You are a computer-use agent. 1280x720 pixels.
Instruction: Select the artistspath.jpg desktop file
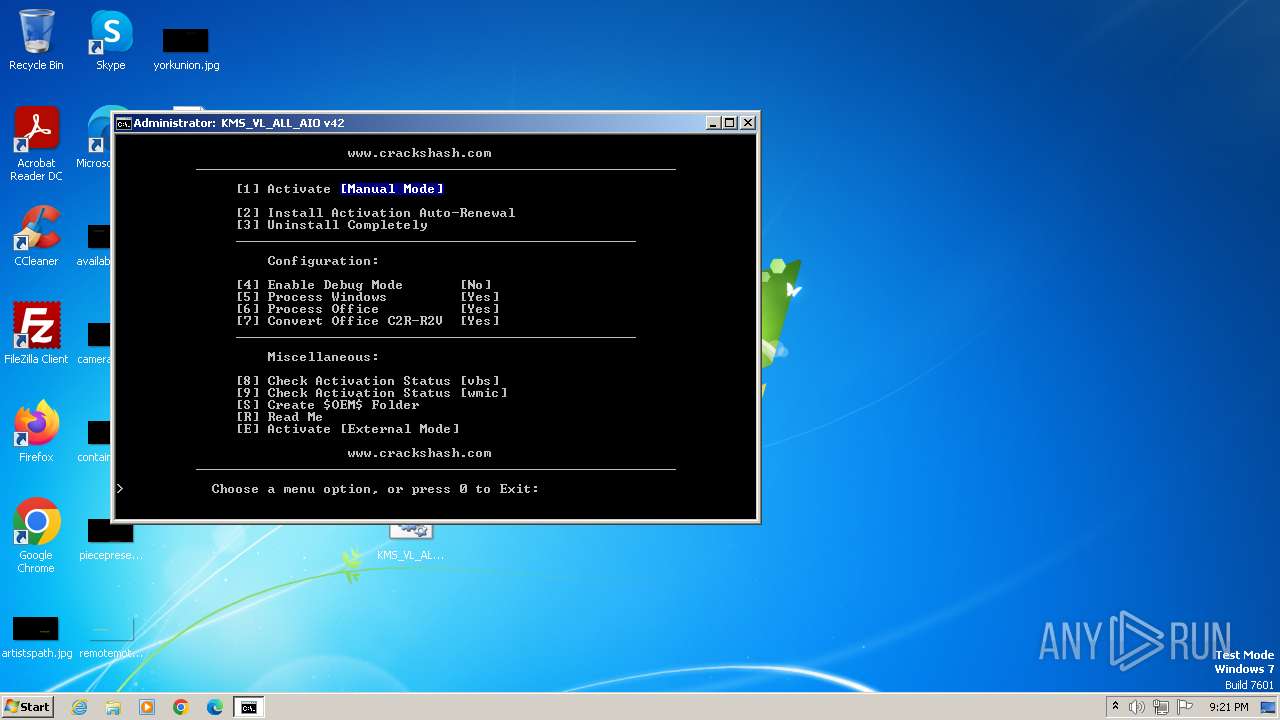(36, 638)
